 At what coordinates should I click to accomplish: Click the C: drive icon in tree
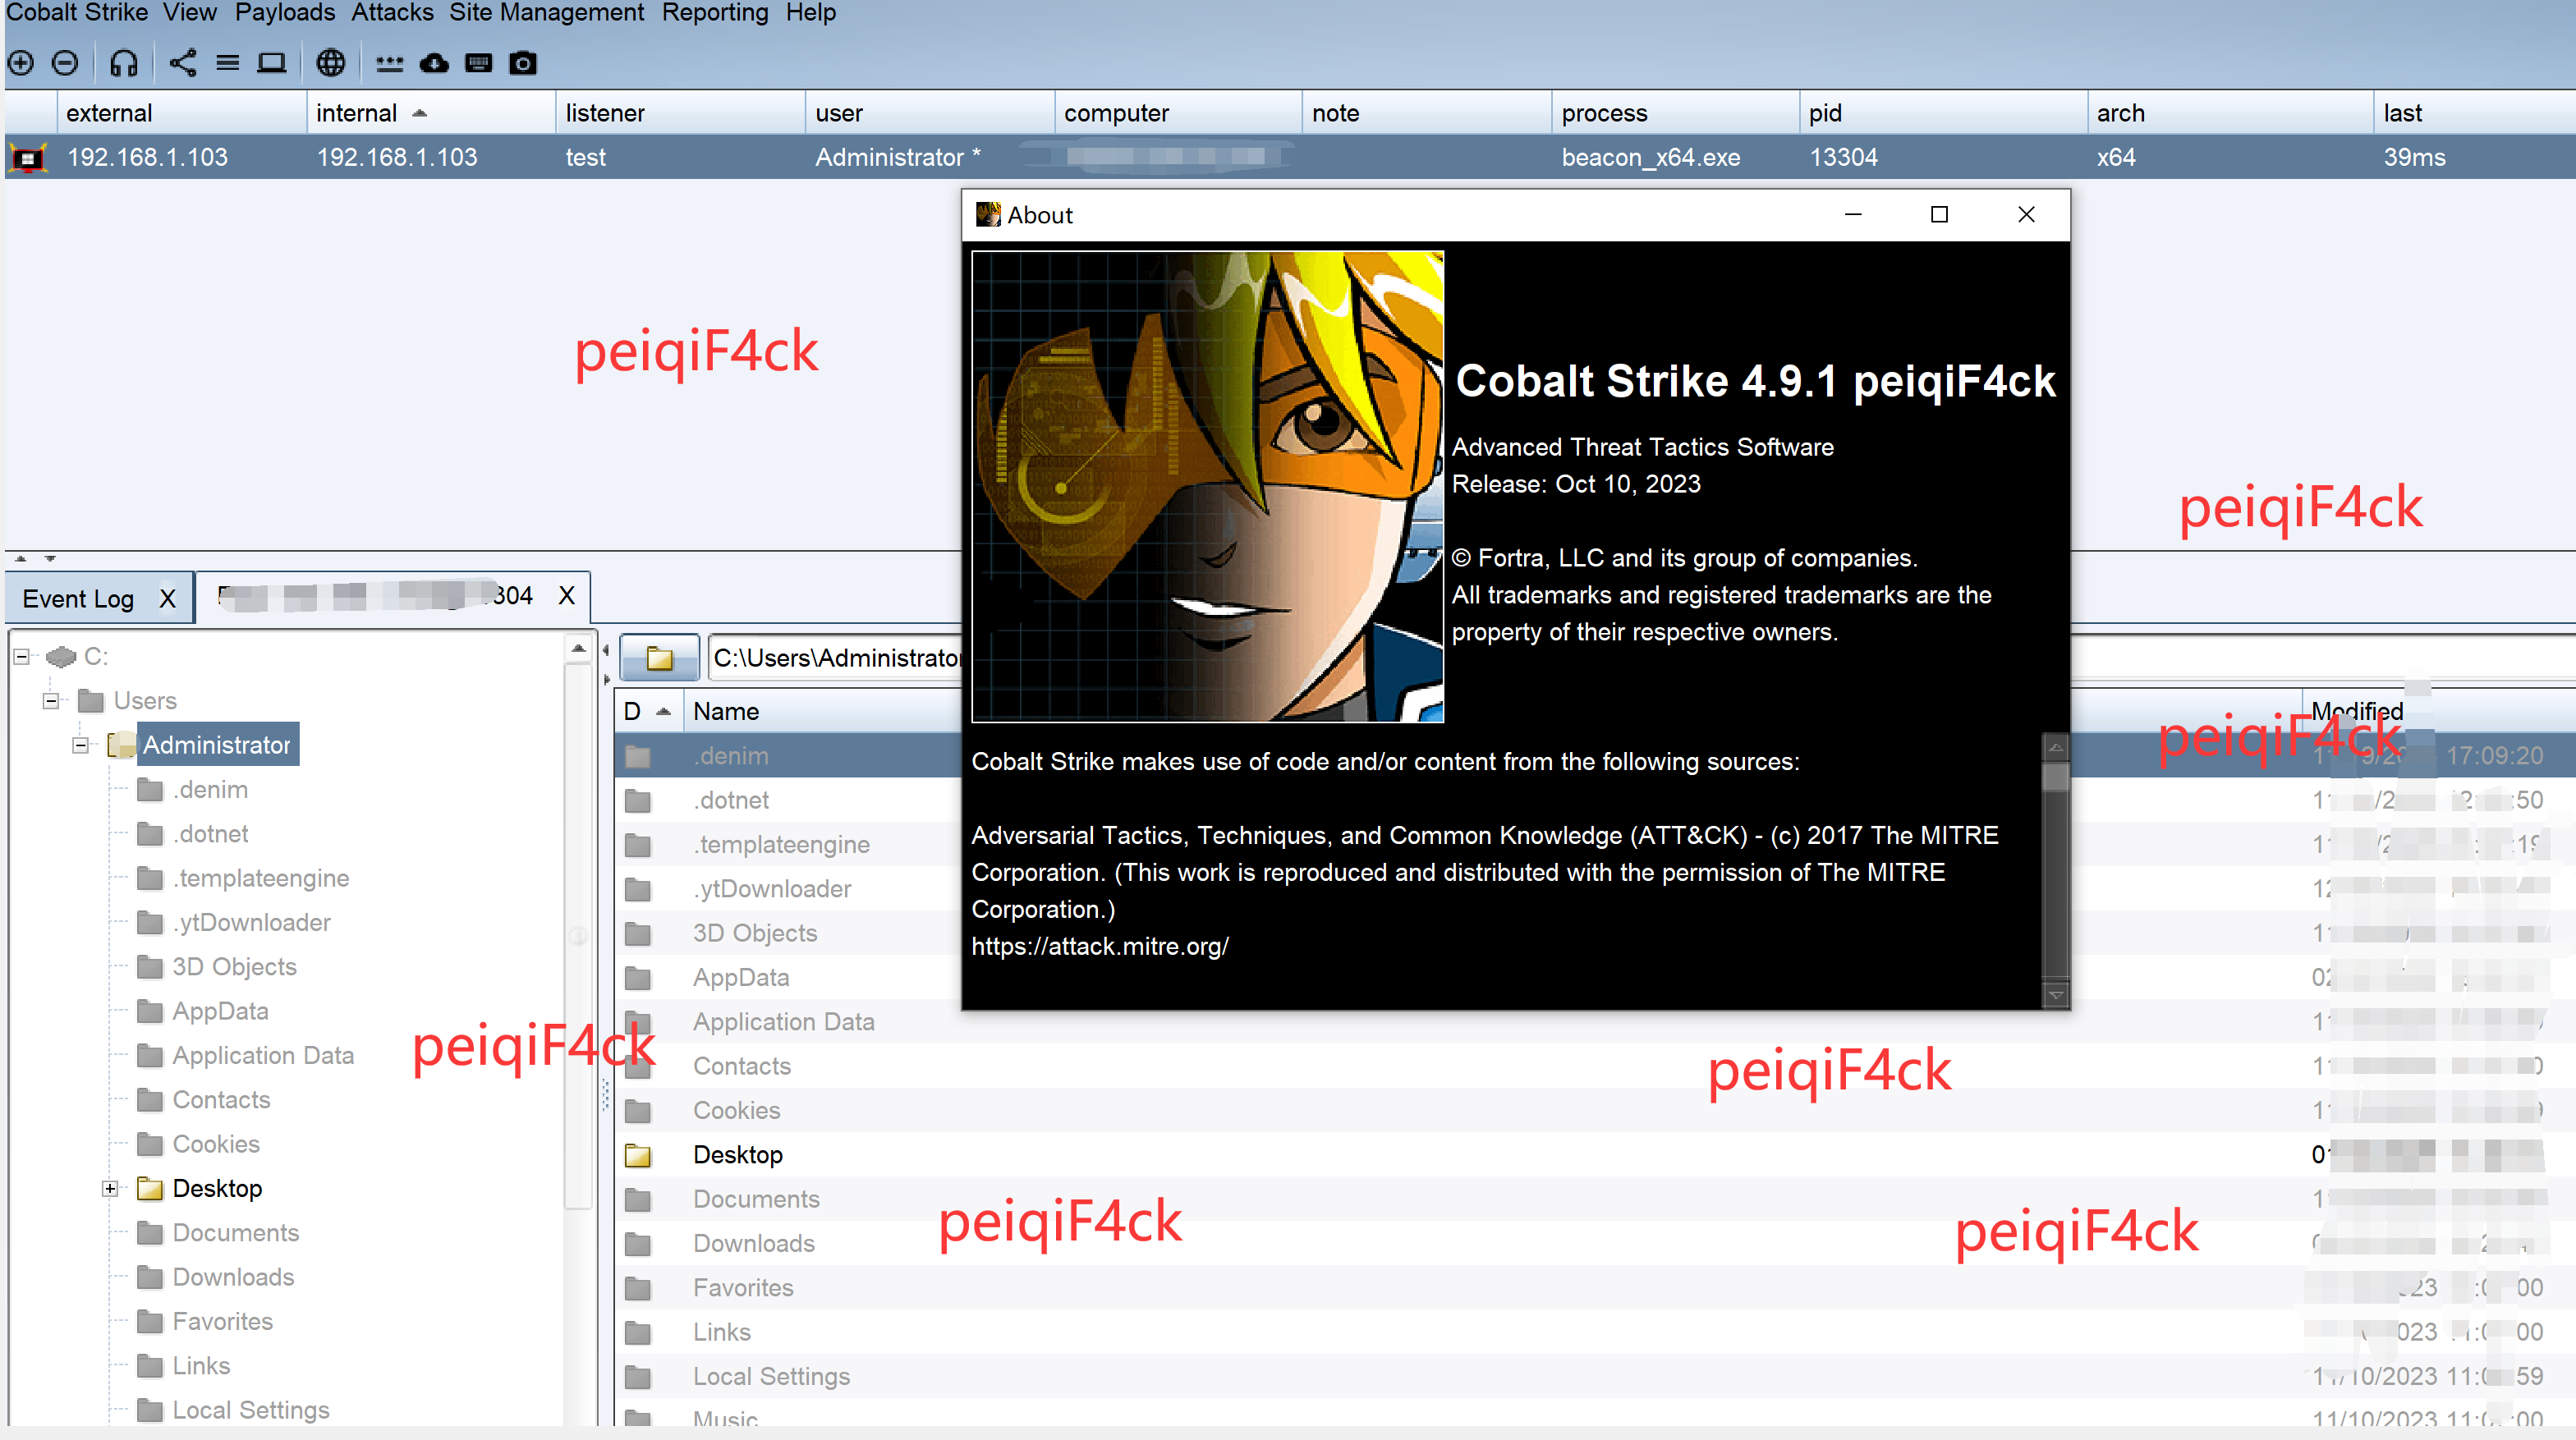coord(61,656)
